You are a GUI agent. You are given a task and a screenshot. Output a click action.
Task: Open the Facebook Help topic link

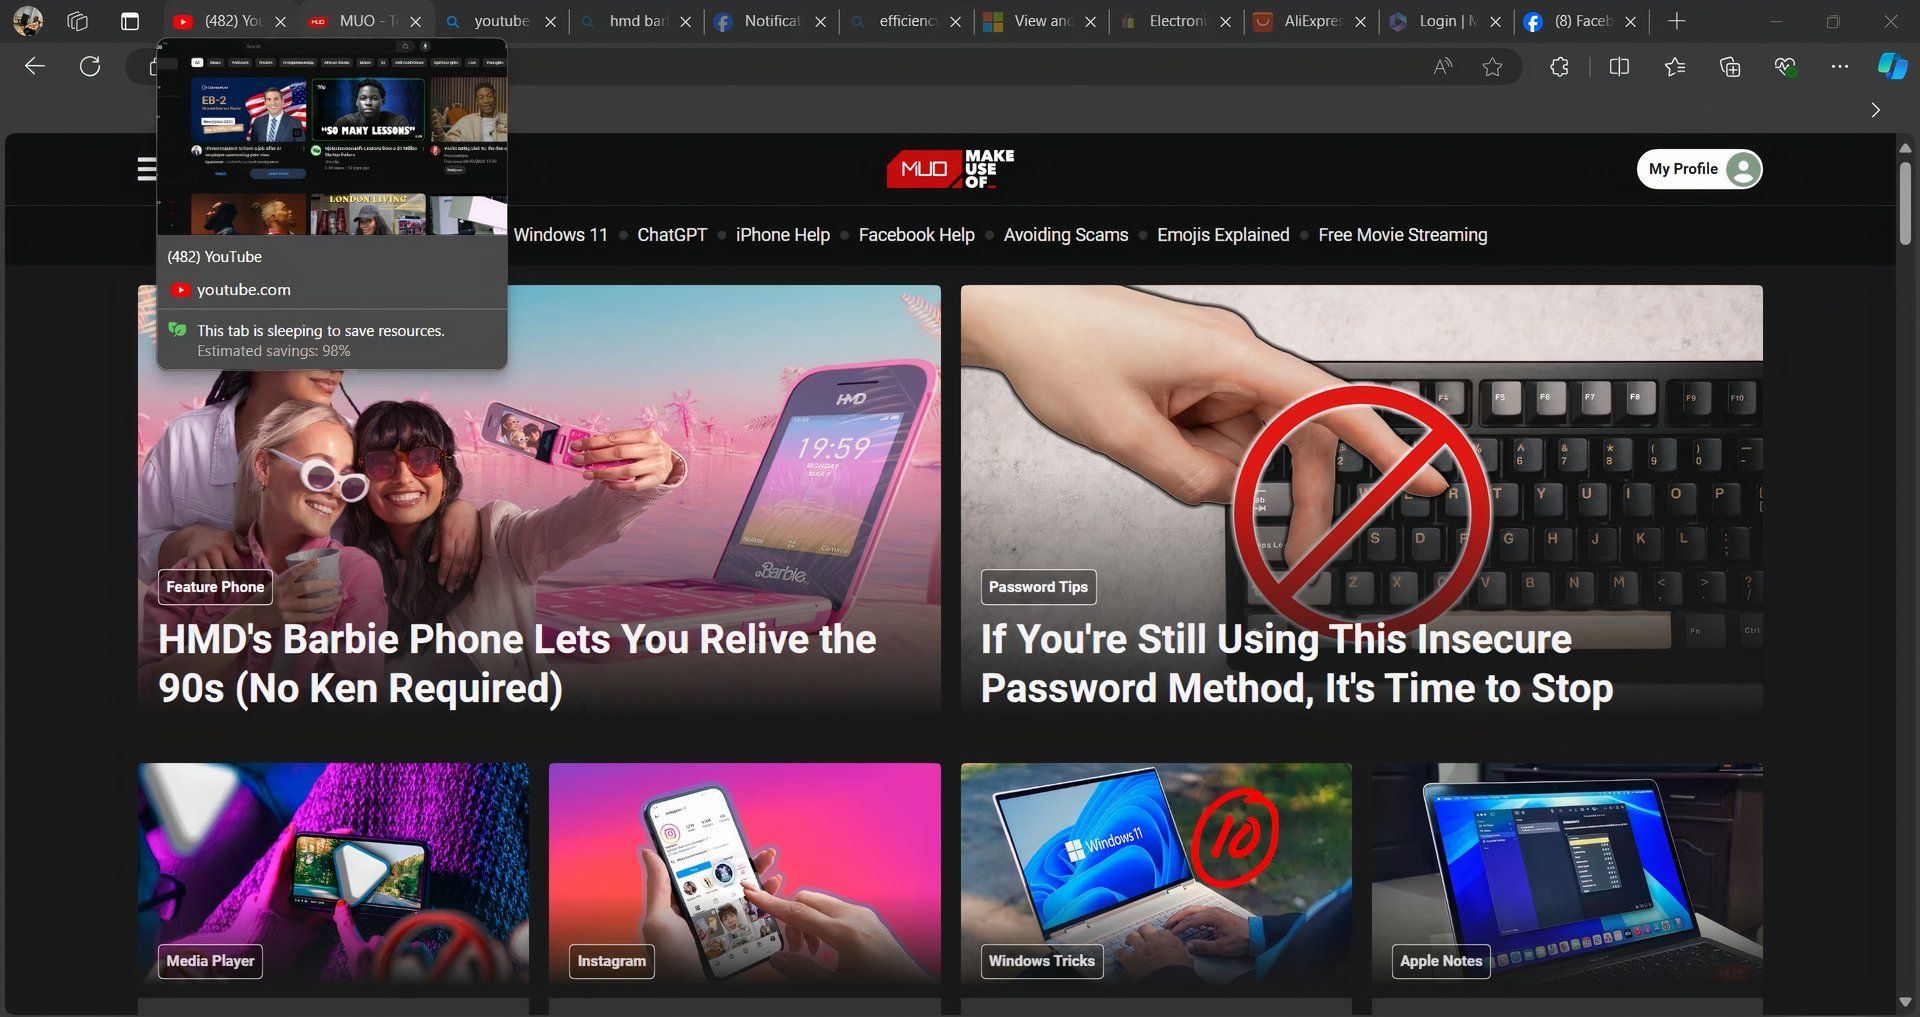click(916, 235)
